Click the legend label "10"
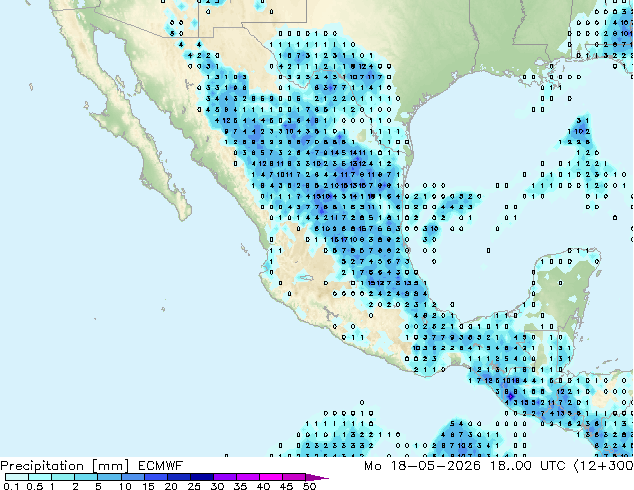The image size is (634, 490). tap(125, 486)
